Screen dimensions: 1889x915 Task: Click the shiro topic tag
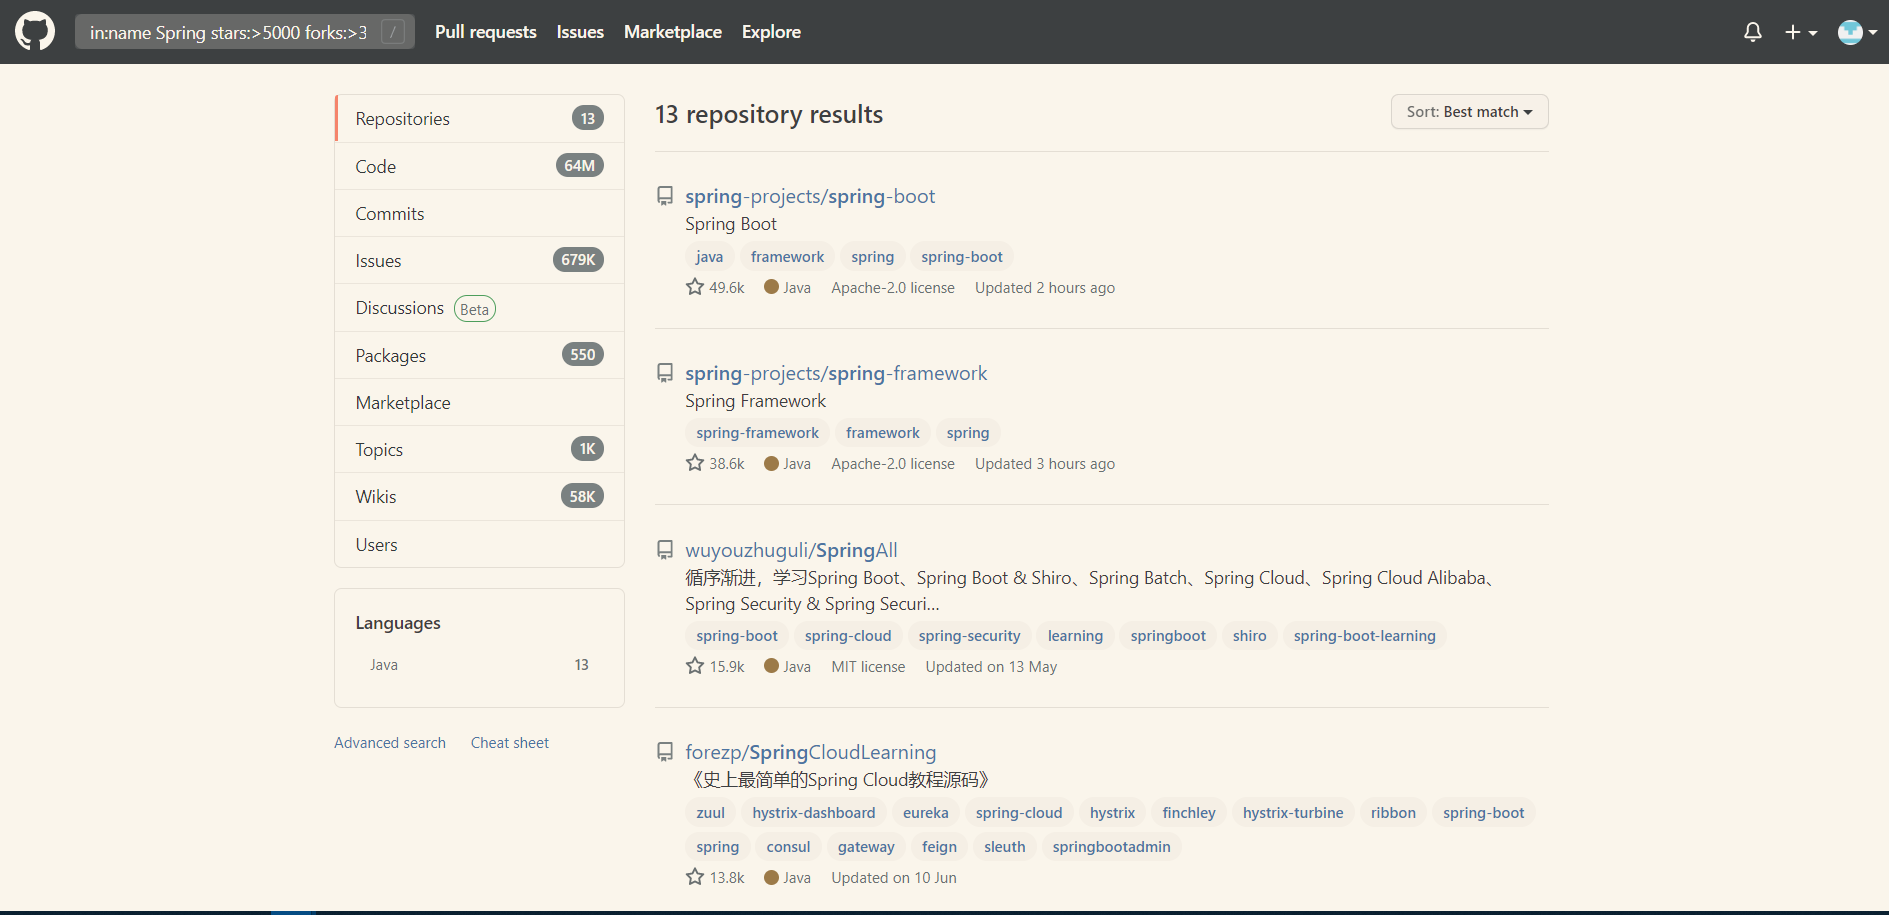pos(1249,636)
